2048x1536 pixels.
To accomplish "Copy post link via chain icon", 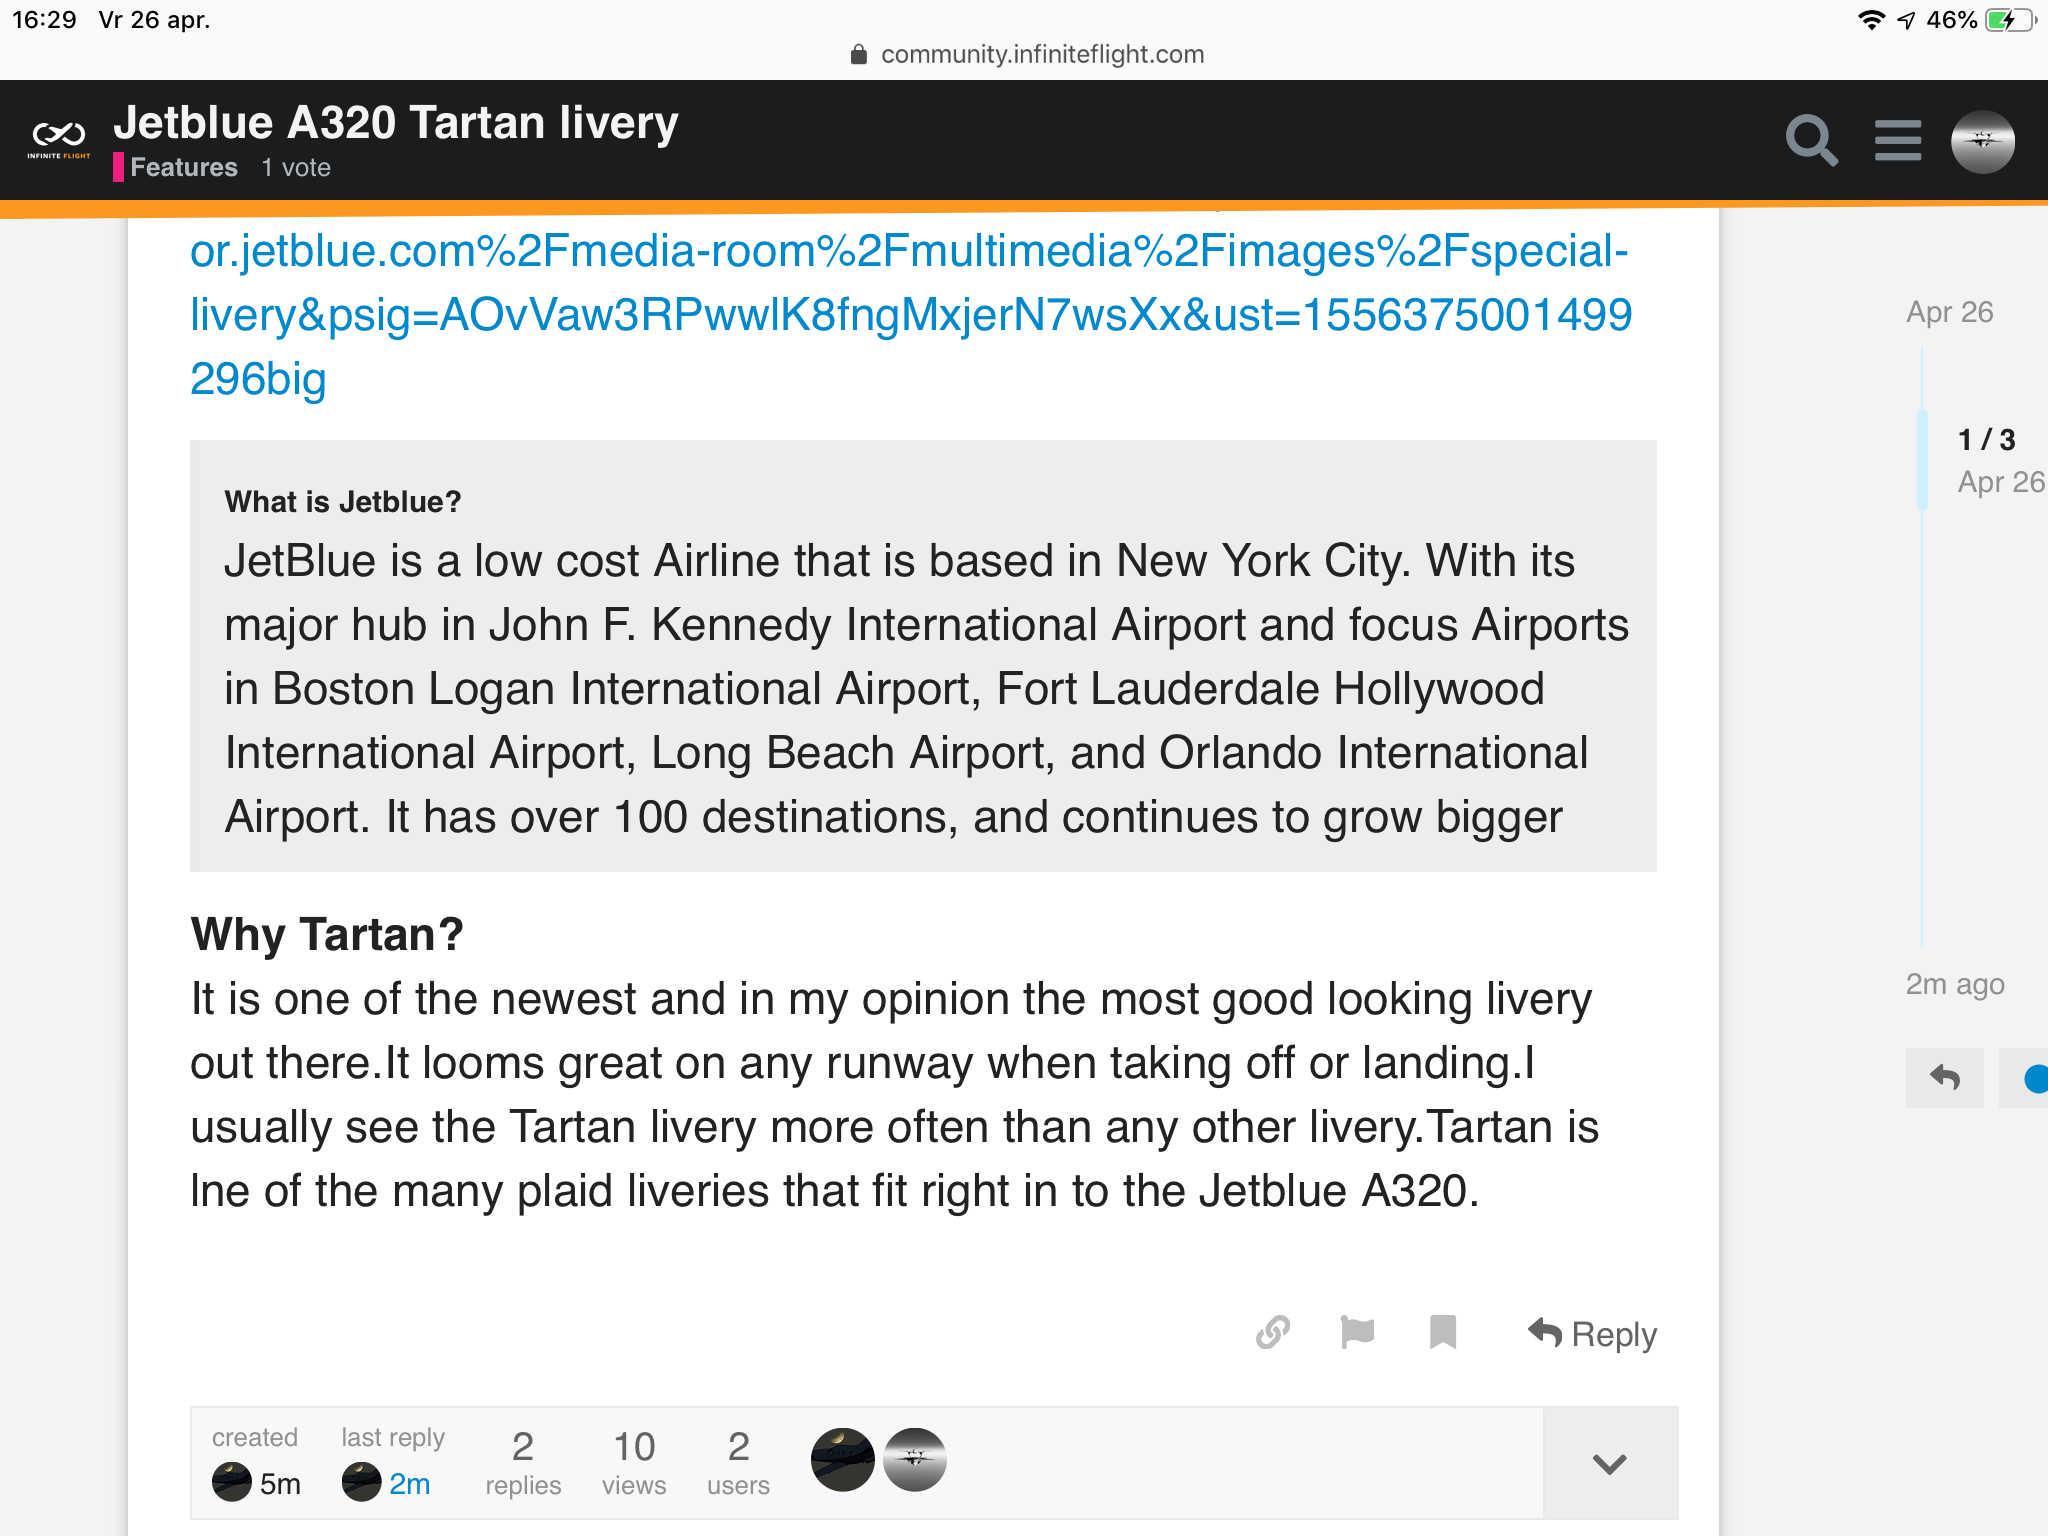I will point(1273,1333).
